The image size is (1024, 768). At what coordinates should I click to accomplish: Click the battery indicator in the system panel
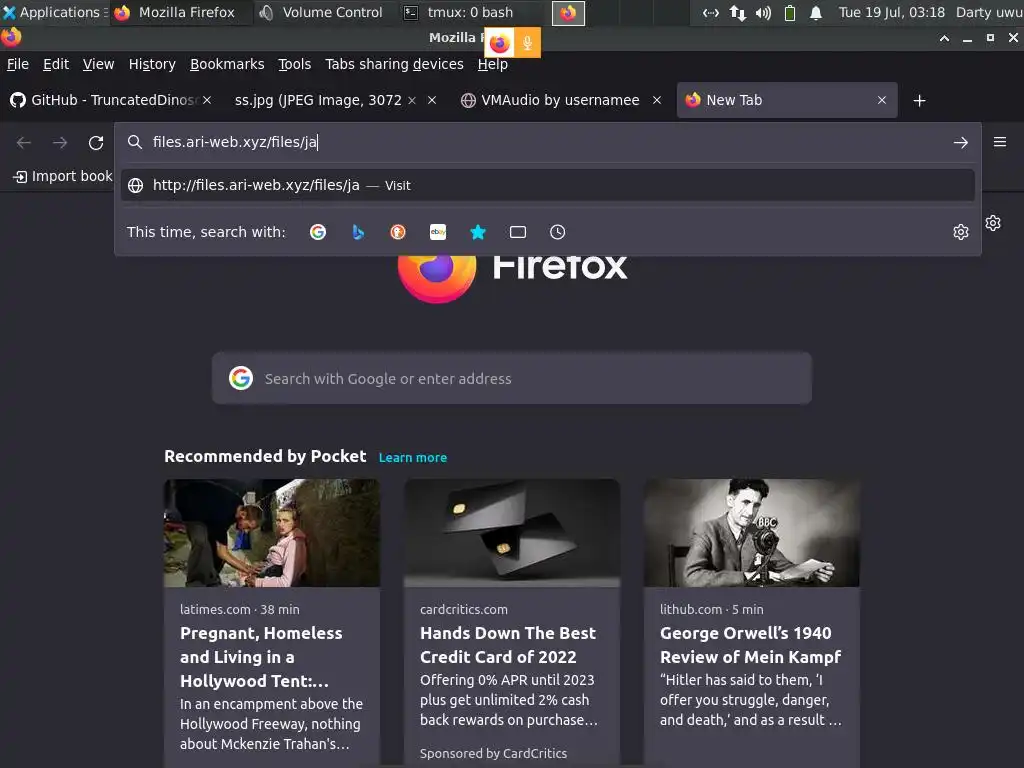790,12
